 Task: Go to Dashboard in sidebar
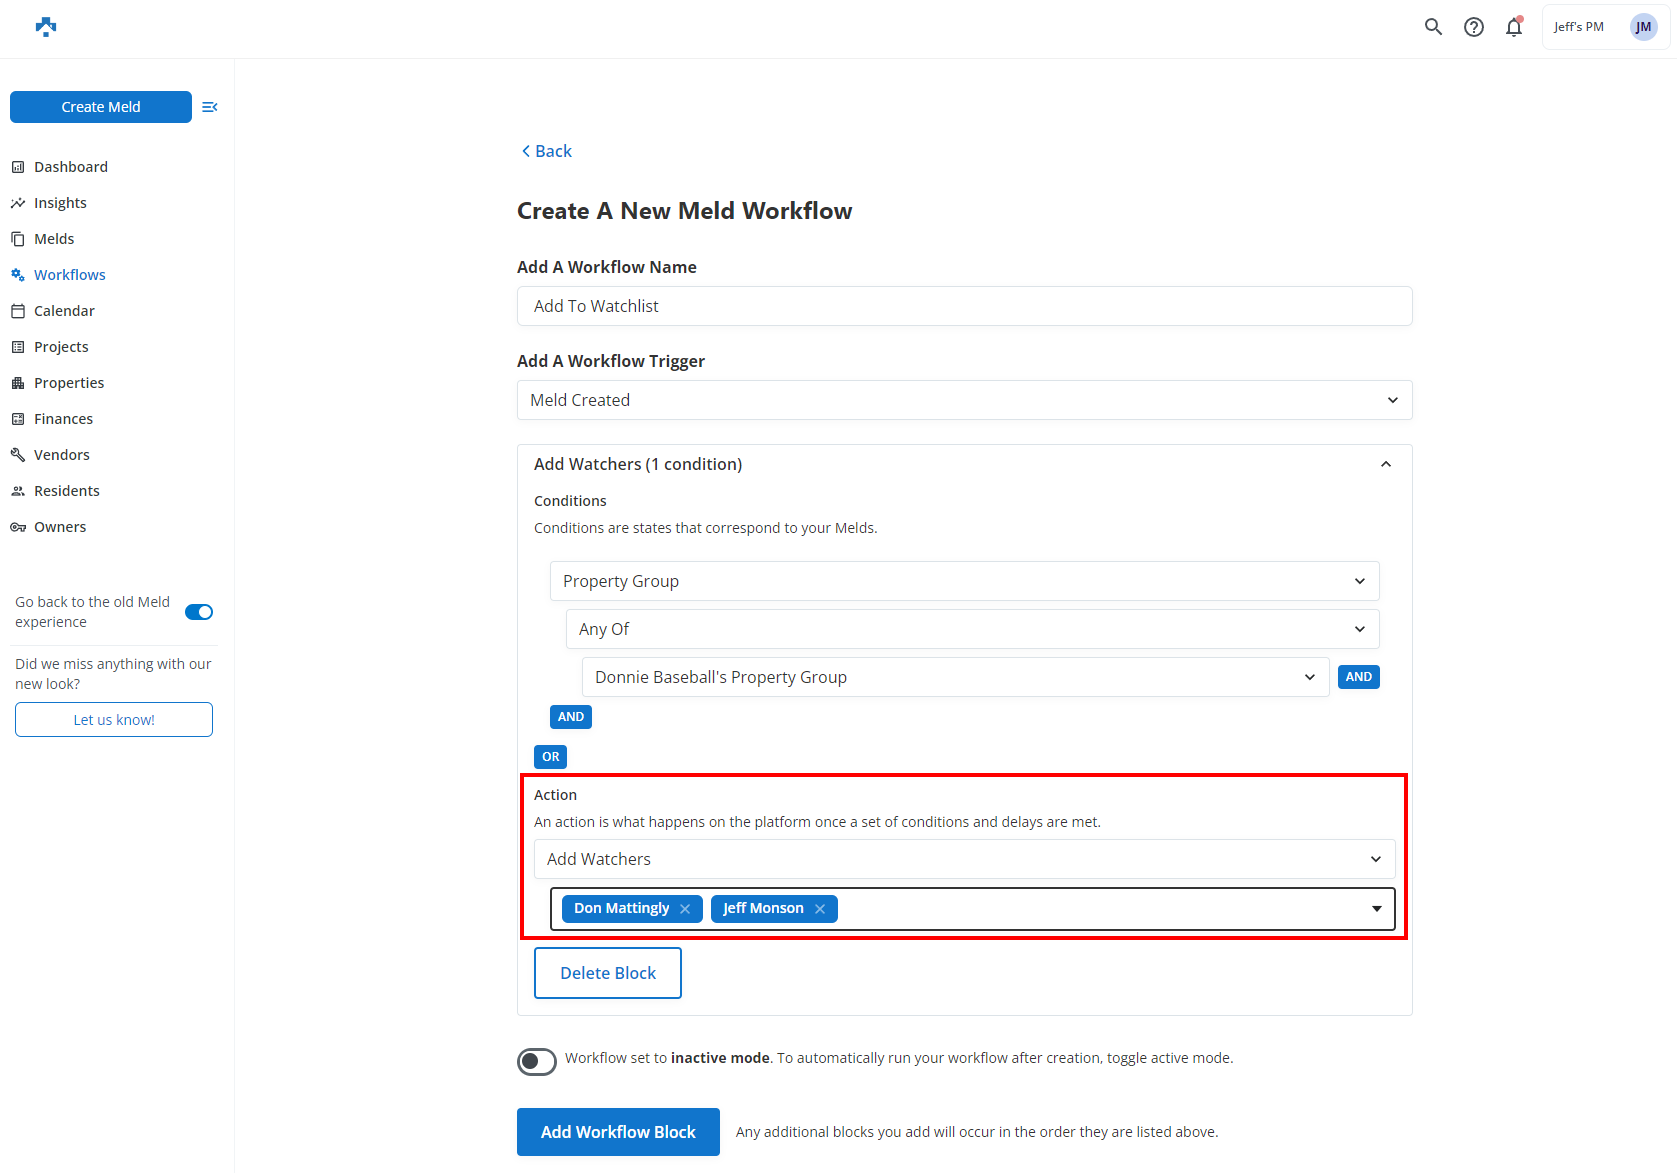click(70, 167)
